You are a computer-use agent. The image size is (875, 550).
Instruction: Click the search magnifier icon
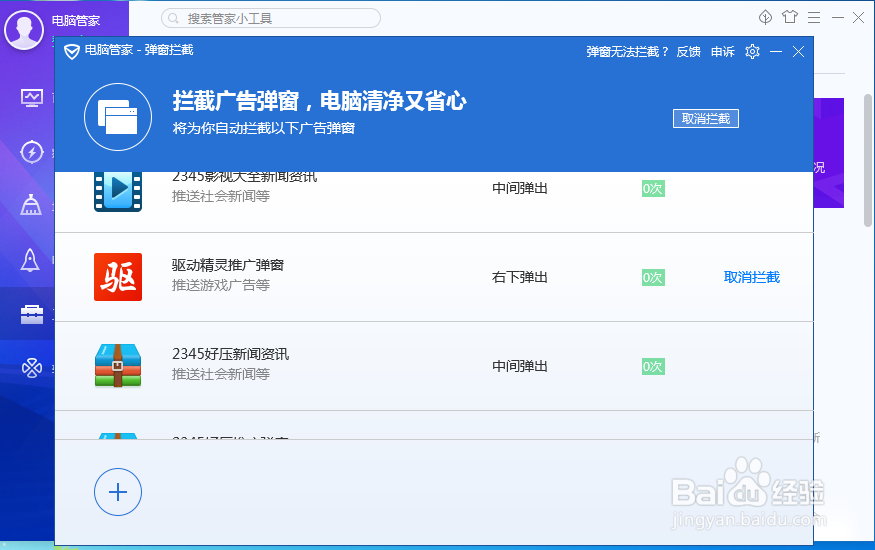(174, 18)
